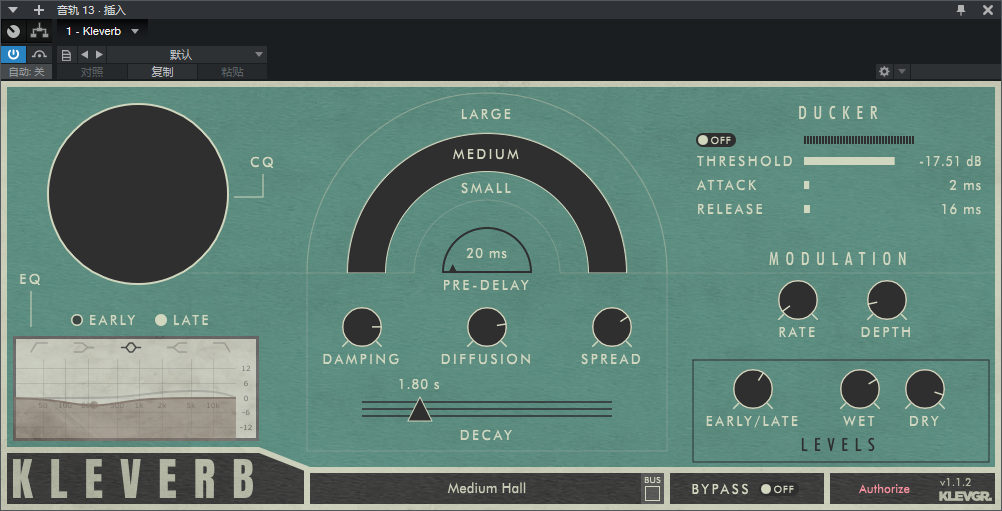Toggle automation mode 自动: 关
The width and height of the screenshot is (1002, 511).
[x=27, y=72]
